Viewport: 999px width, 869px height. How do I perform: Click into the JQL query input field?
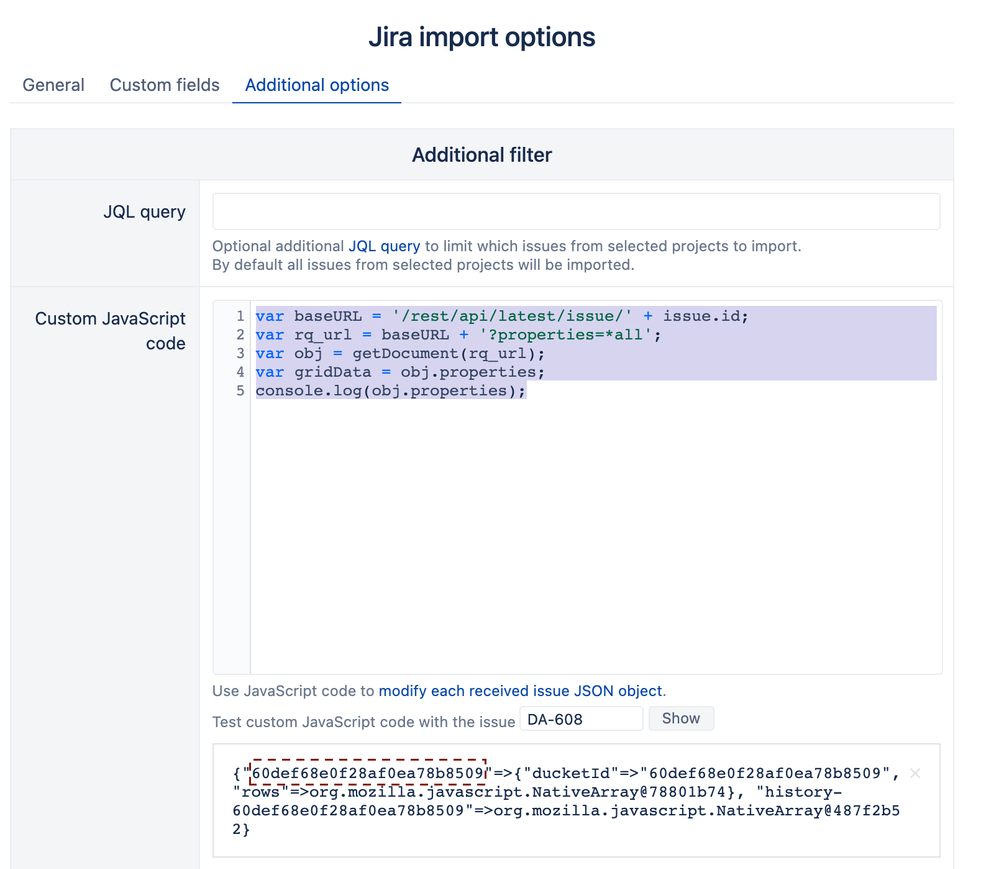coord(576,212)
